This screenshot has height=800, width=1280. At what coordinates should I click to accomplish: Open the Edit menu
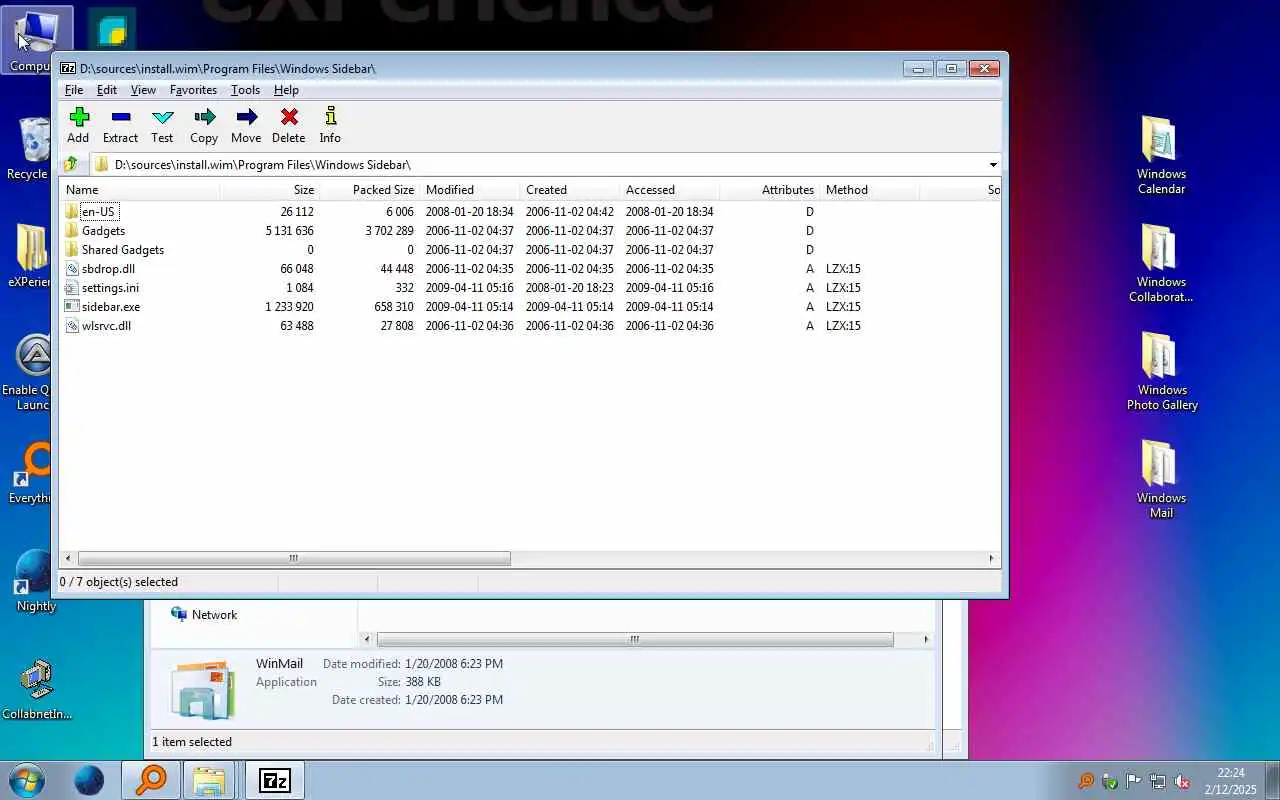pos(107,90)
